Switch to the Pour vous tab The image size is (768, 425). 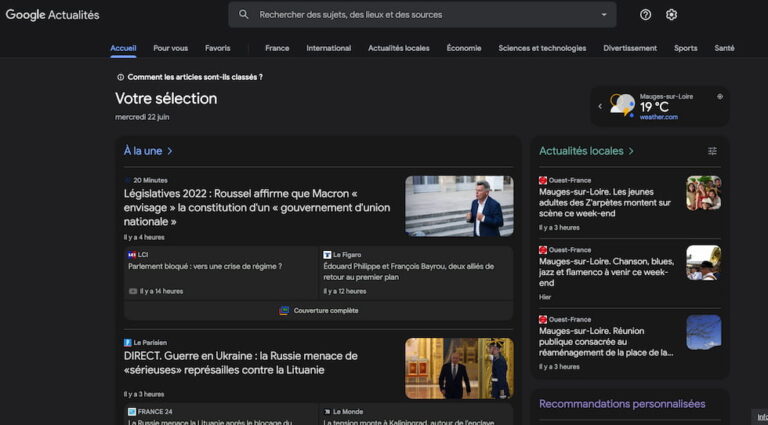point(170,48)
